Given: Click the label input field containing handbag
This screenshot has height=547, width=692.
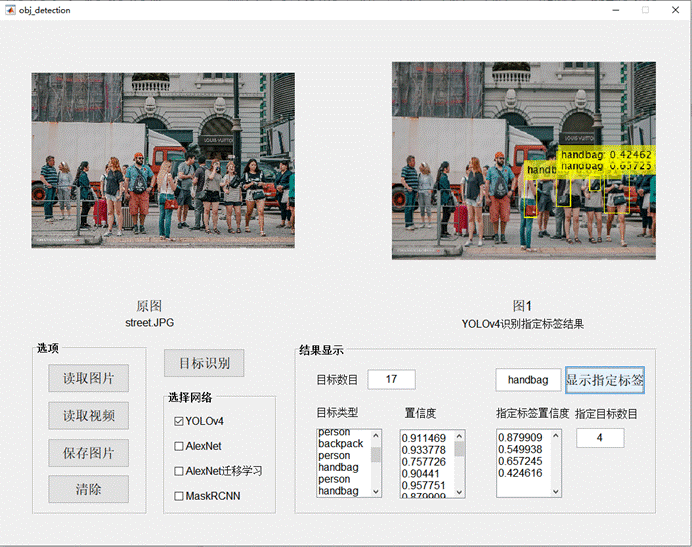Looking at the screenshot, I should pos(528,380).
